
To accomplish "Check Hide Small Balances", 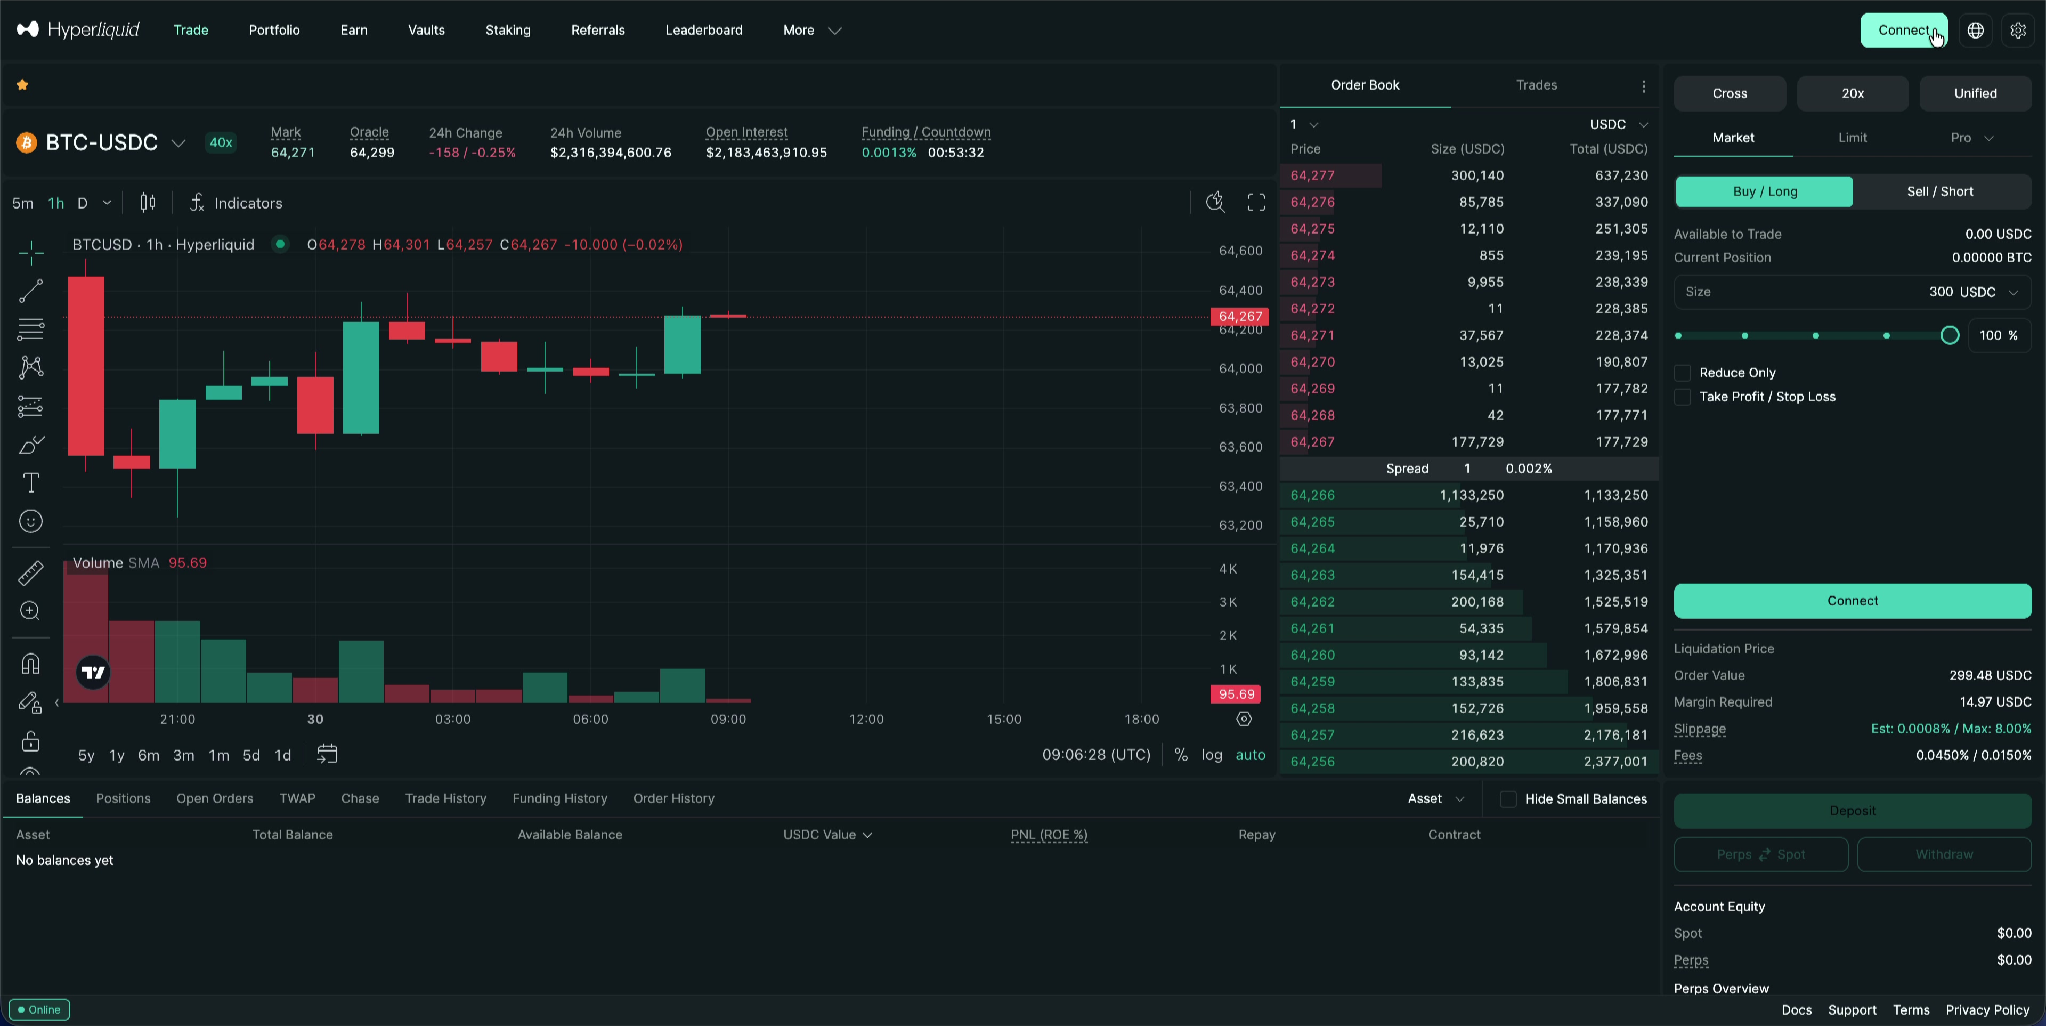I will click(x=1508, y=799).
